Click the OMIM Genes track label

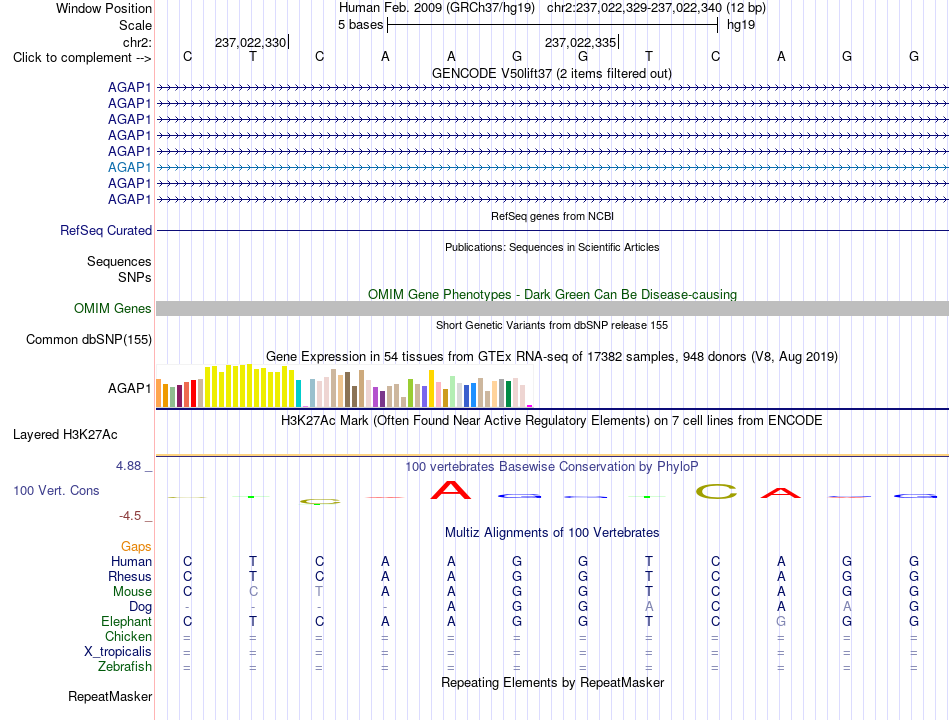[112, 308]
